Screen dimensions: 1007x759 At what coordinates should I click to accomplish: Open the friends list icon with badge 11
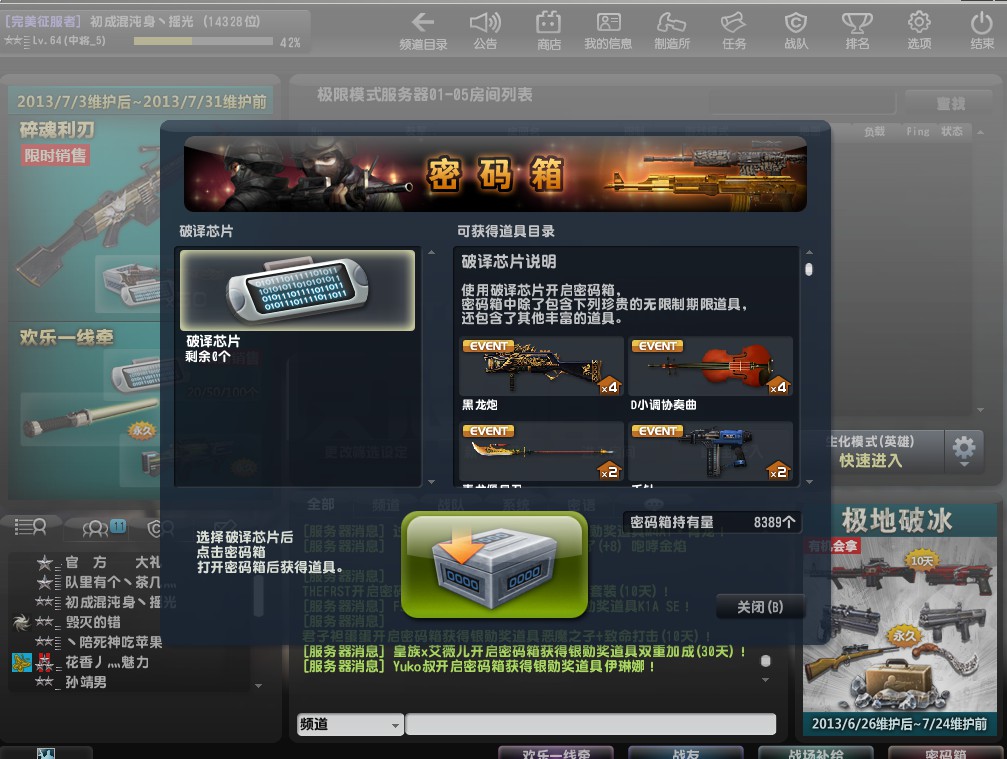coord(103,528)
